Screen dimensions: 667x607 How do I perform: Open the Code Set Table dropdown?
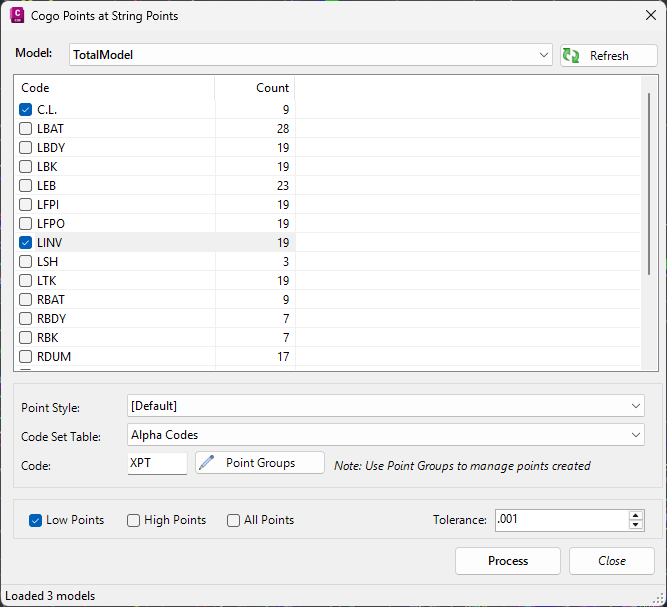[386, 435]
